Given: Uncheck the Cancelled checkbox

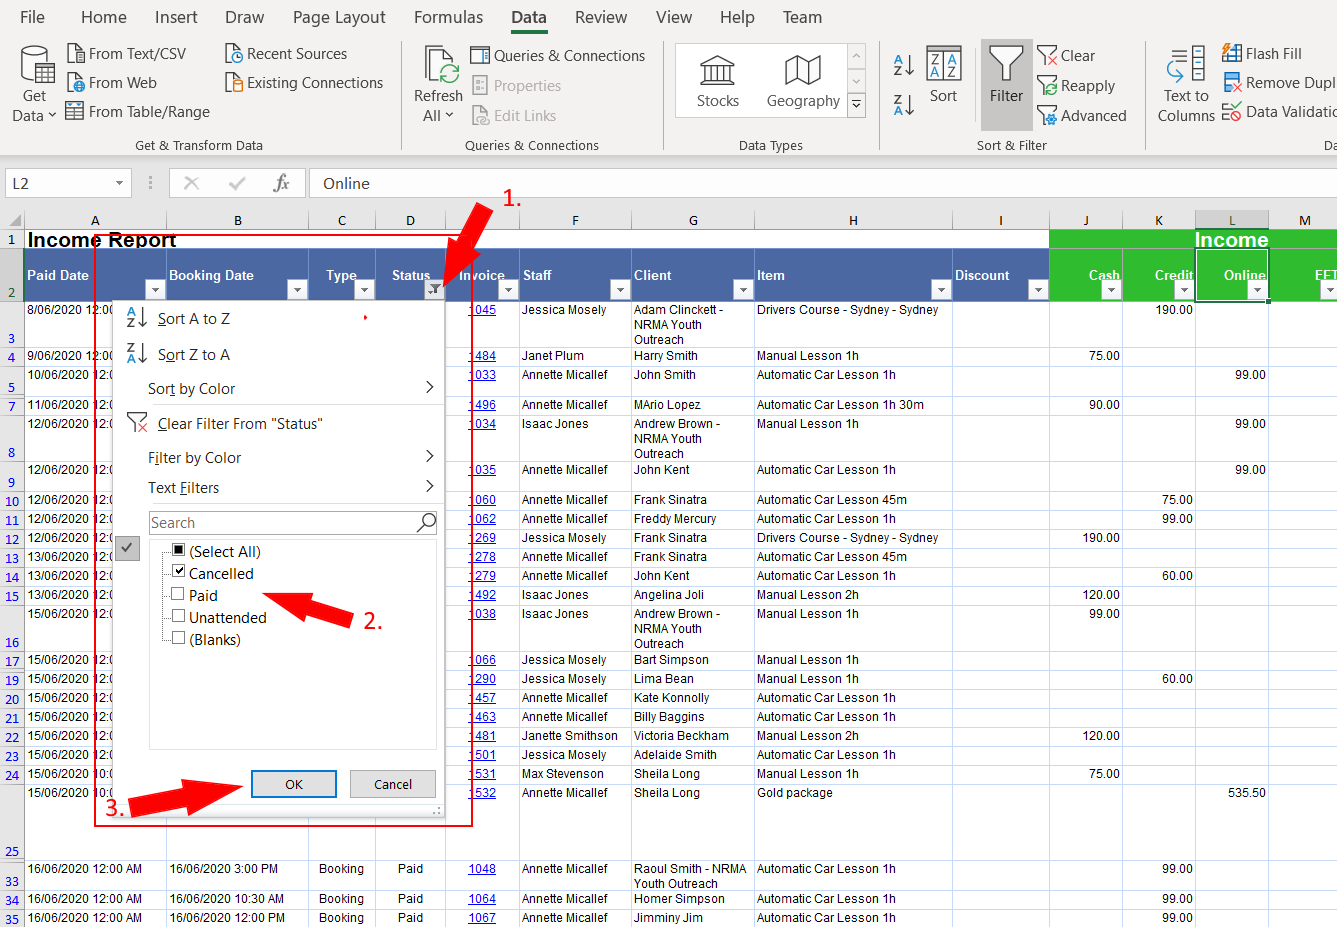Looking at the screenshot, I should pyautogui.click(x=178, y=572).
